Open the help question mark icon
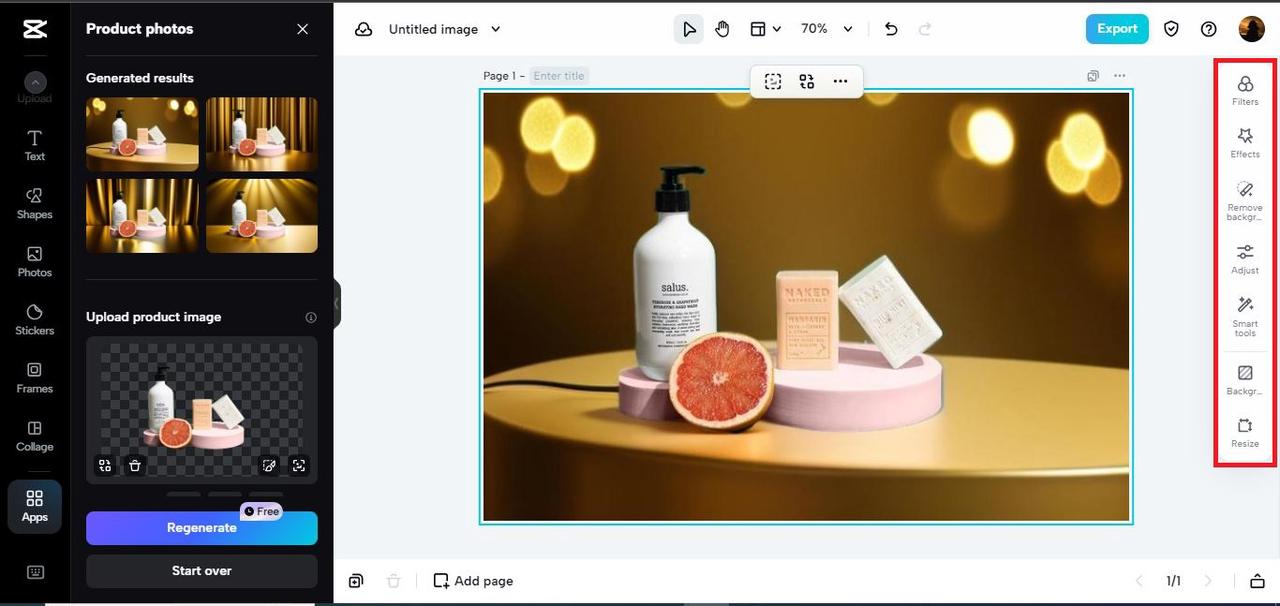 [x=1209, y=29]
